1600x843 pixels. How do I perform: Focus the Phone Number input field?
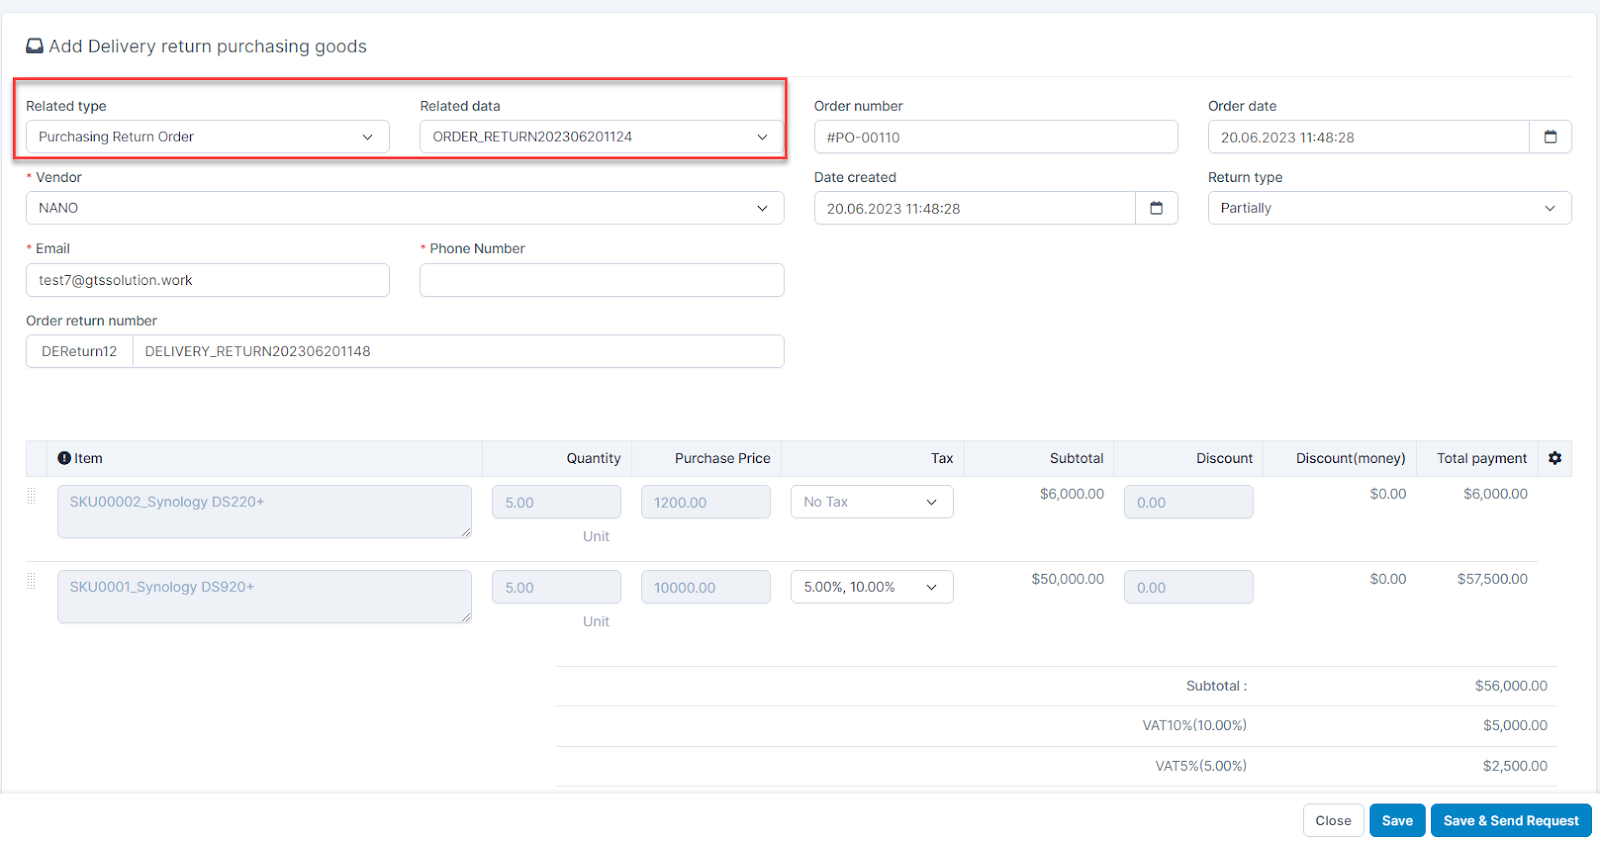point(601,280)
